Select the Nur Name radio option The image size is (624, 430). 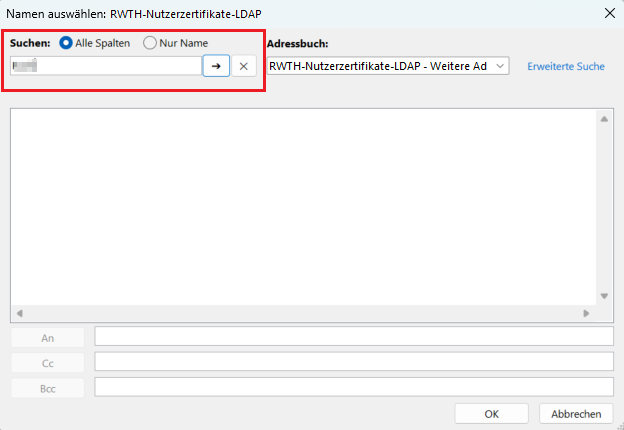click(x=150, y=44)
